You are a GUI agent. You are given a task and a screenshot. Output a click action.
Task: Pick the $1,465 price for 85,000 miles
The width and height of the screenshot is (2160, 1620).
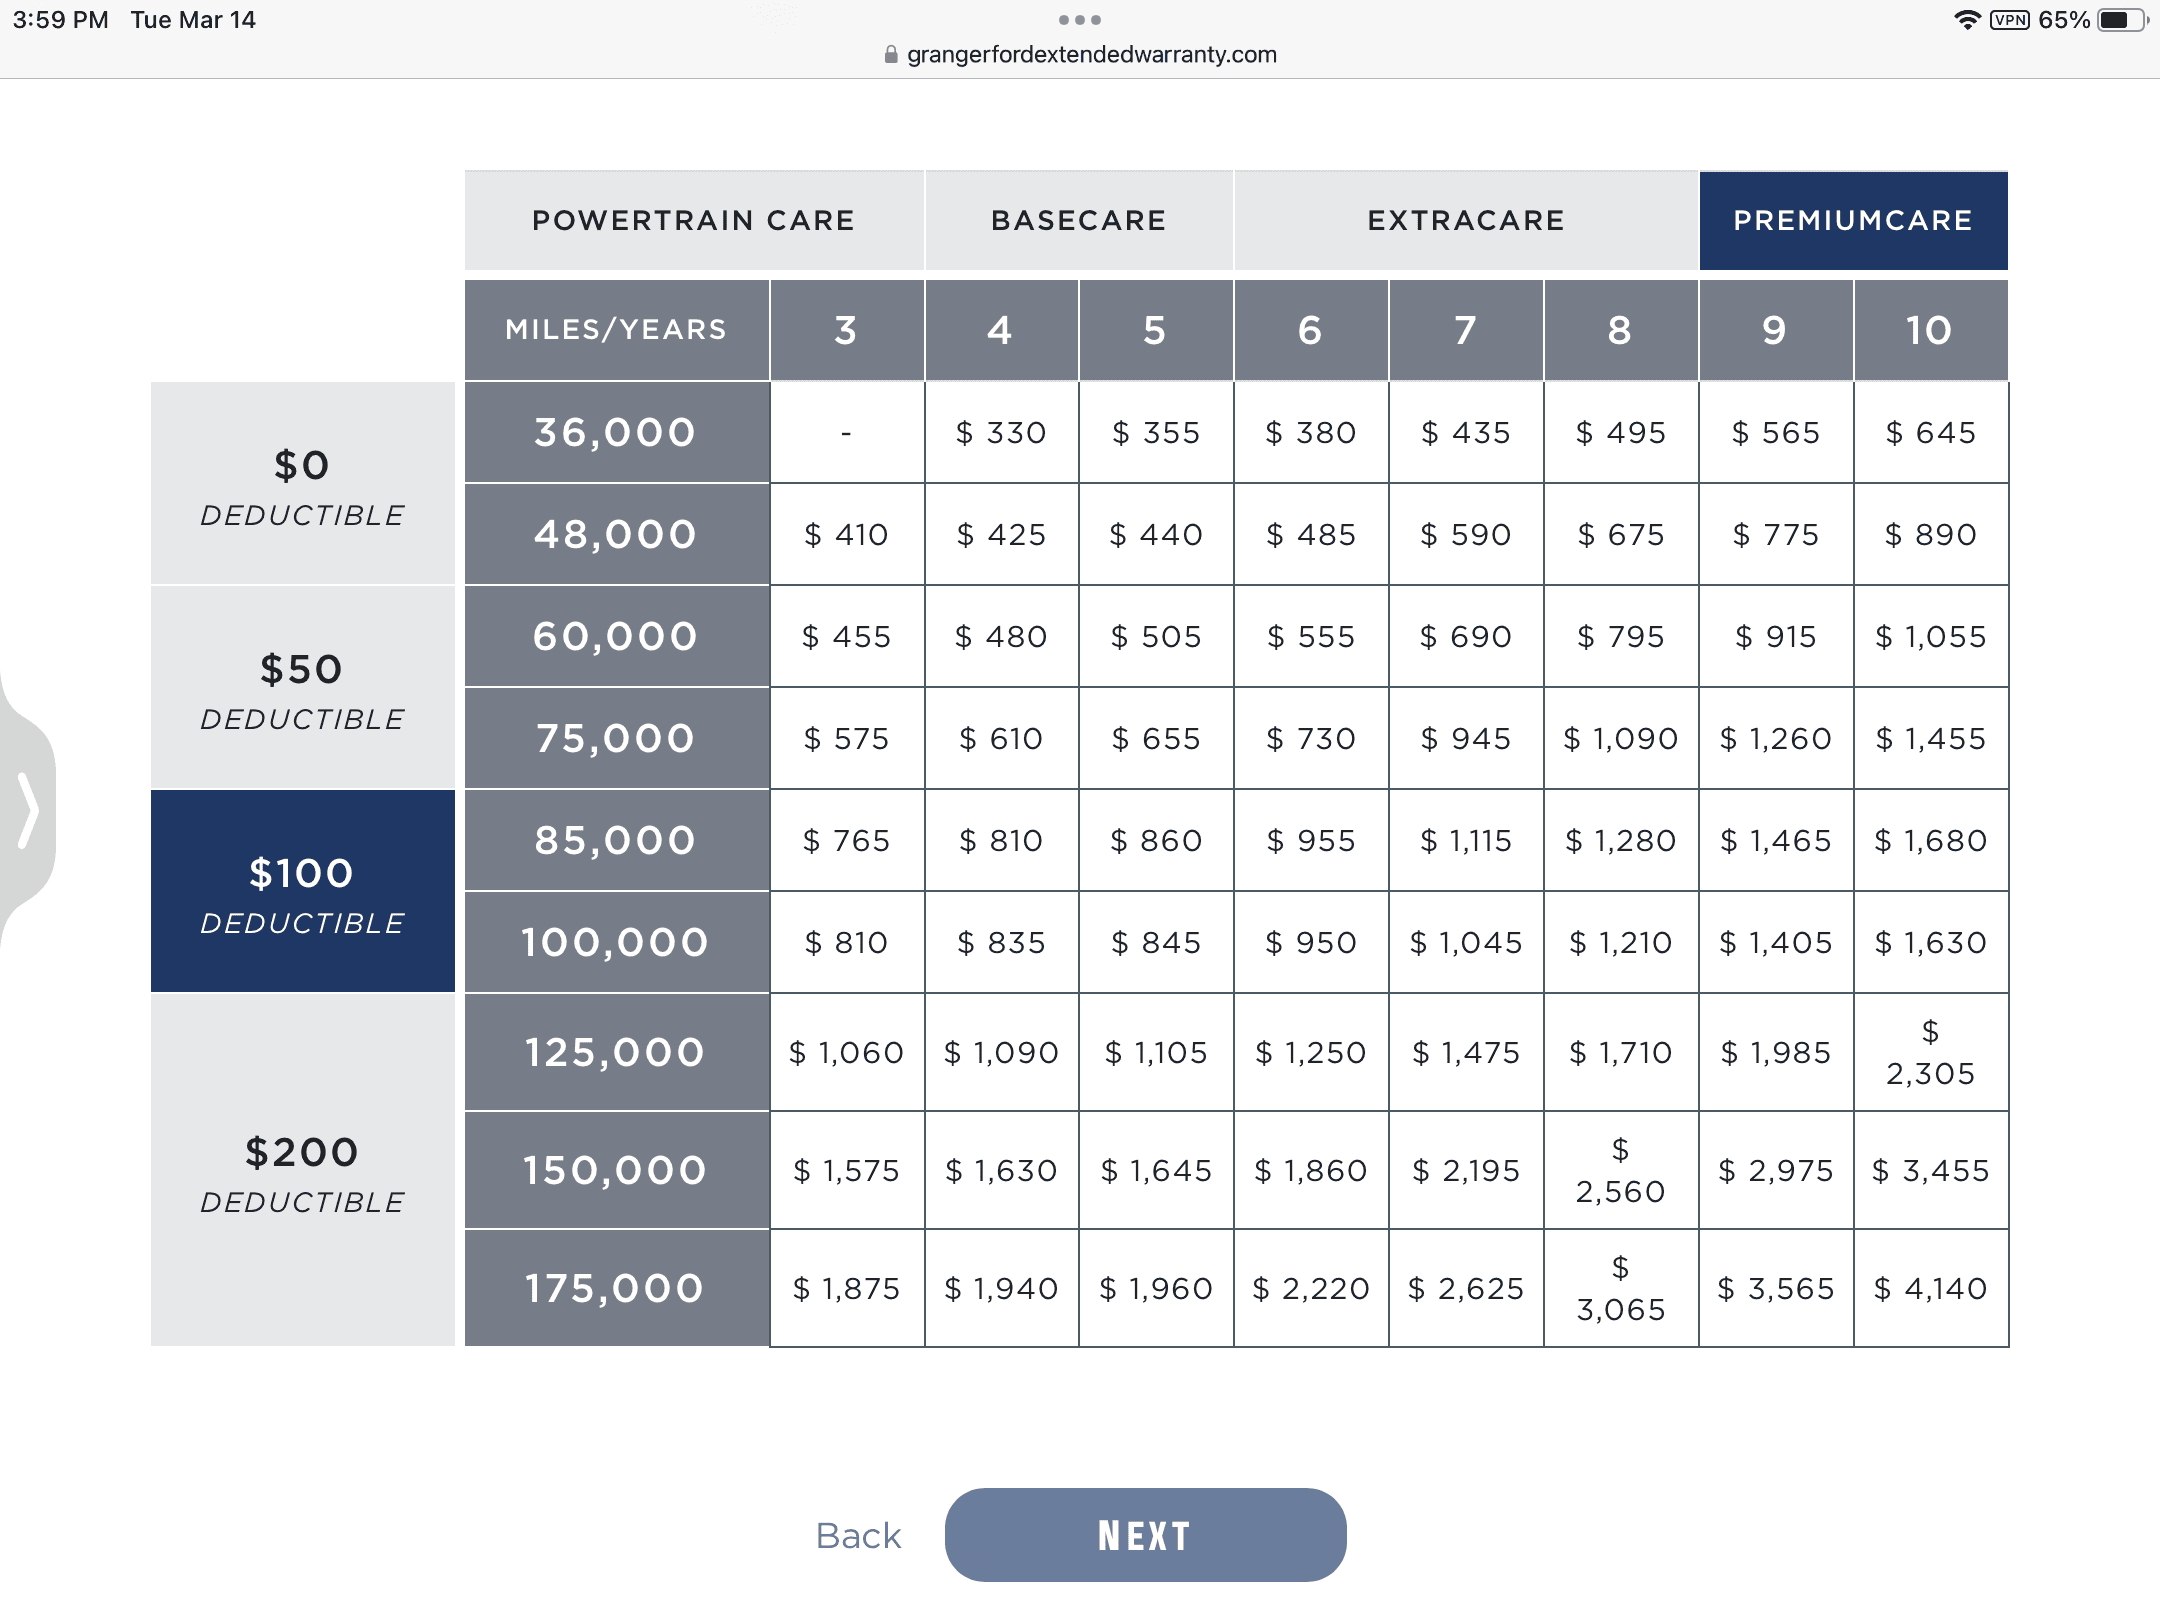pyautogui.click(x=1776, y=840)
